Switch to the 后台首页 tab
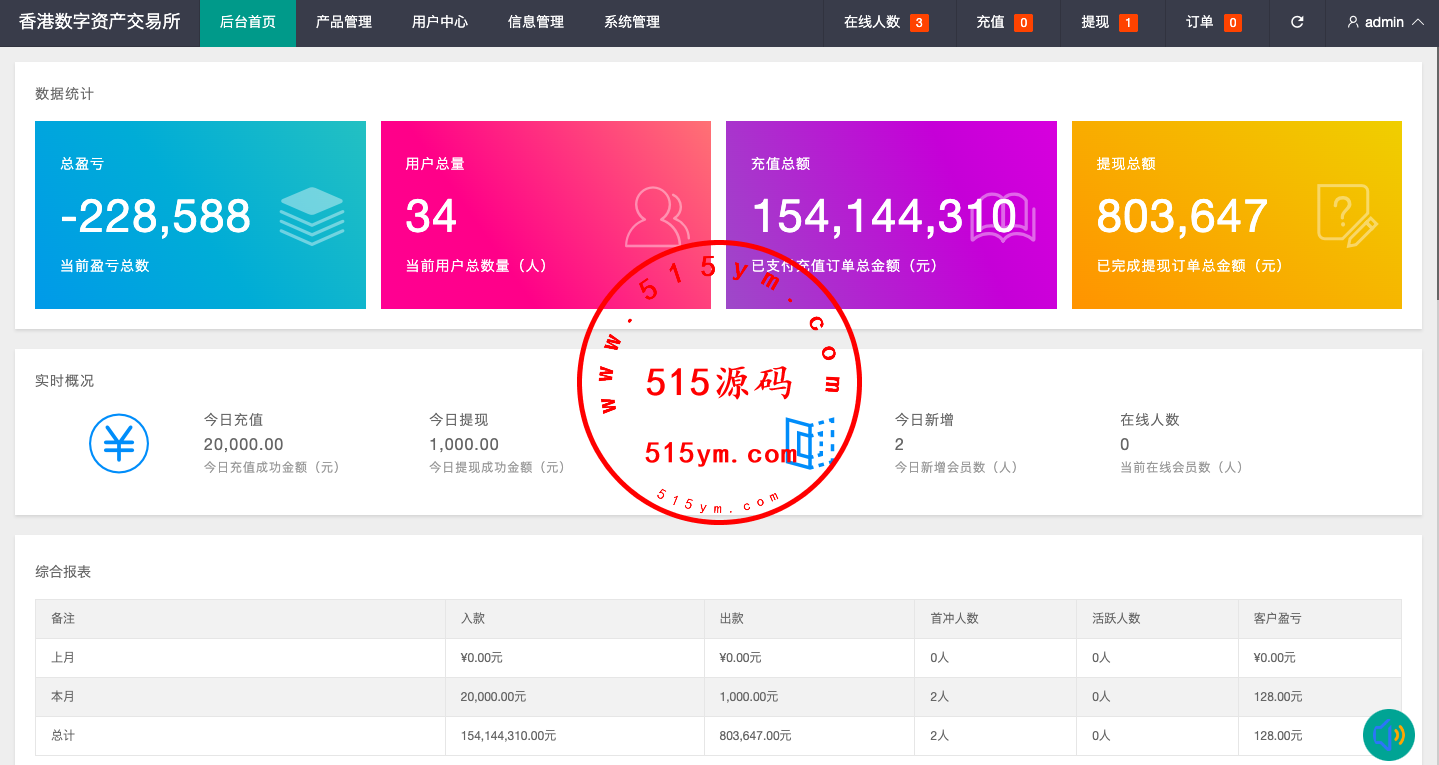The width and height of the screenshot is (1439, 765). [247, 22]
